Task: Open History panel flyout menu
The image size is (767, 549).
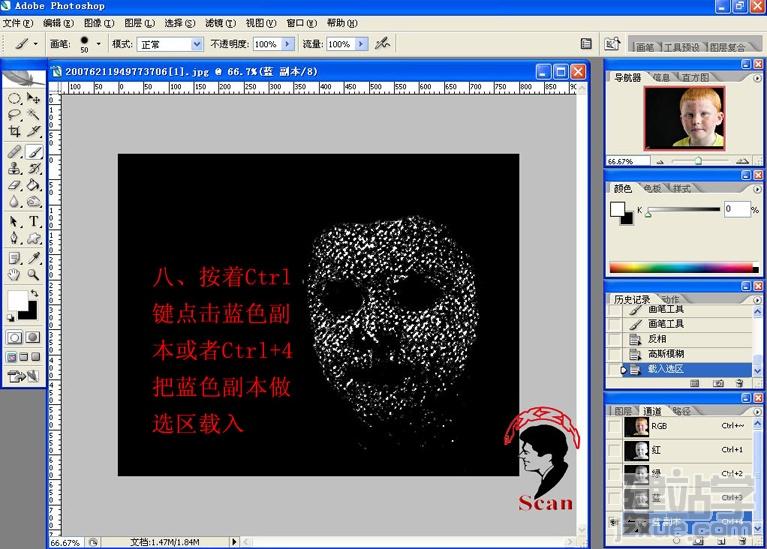Action: [757, 300]
